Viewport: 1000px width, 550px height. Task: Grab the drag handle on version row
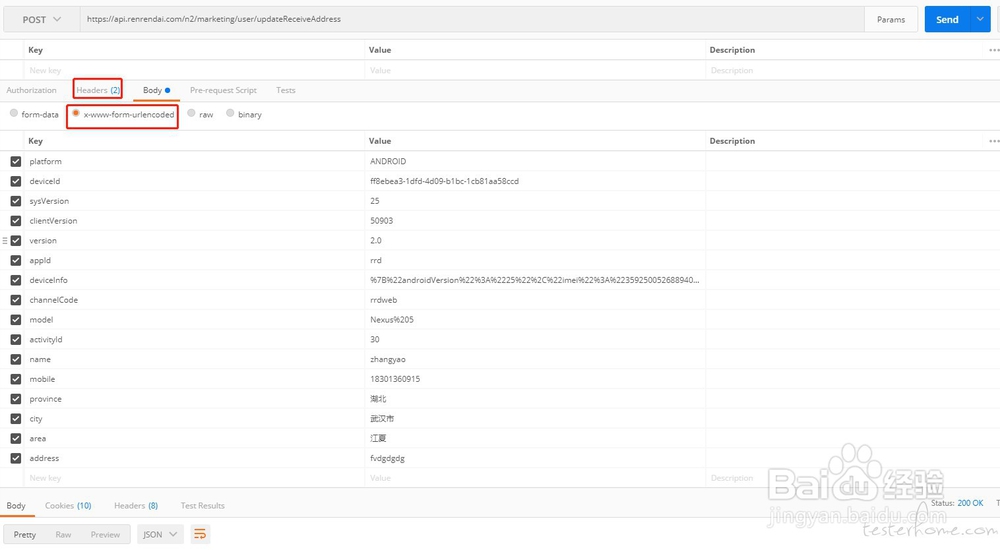pyautogui.click(x=4, y=241)
